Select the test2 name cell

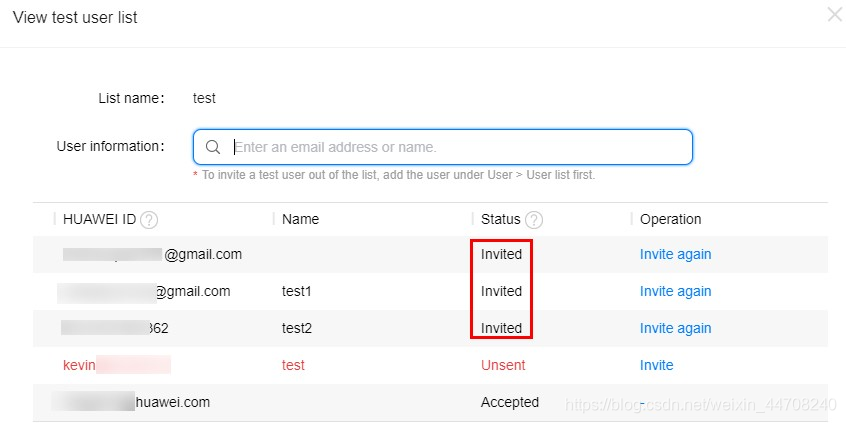tap(297, 328)
